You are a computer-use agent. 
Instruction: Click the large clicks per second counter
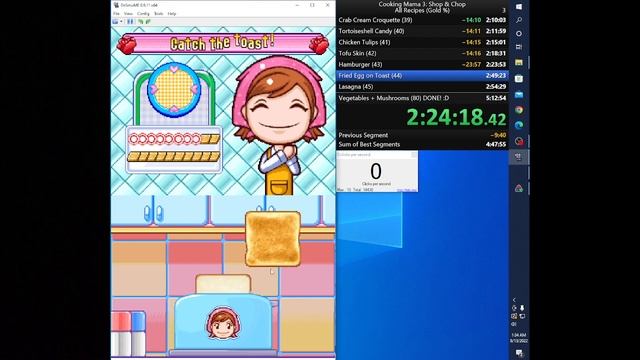376,171
